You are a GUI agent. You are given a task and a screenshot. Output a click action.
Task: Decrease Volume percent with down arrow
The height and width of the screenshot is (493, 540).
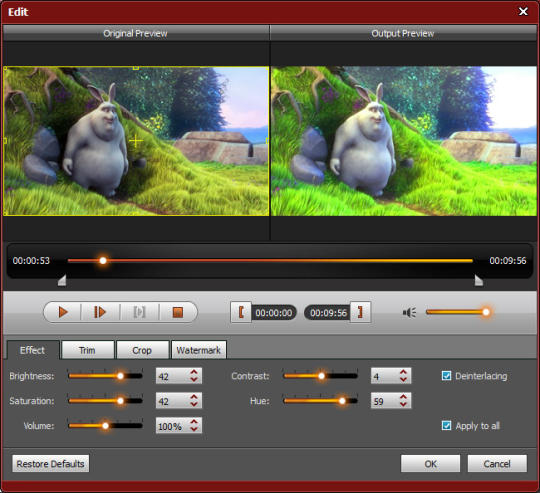coord(194,429)
